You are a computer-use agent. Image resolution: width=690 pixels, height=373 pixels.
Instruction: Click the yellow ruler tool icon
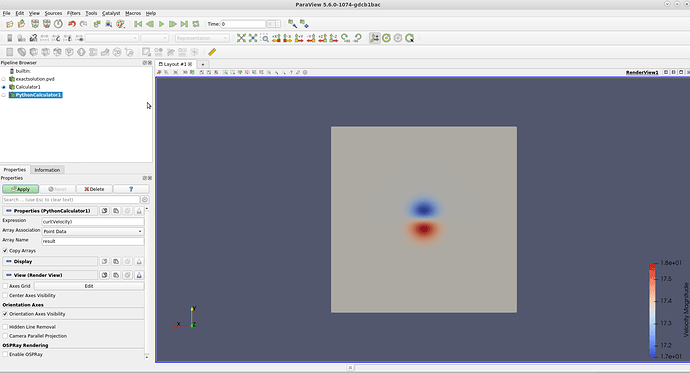pyautogui.click(x=212, y=52)
